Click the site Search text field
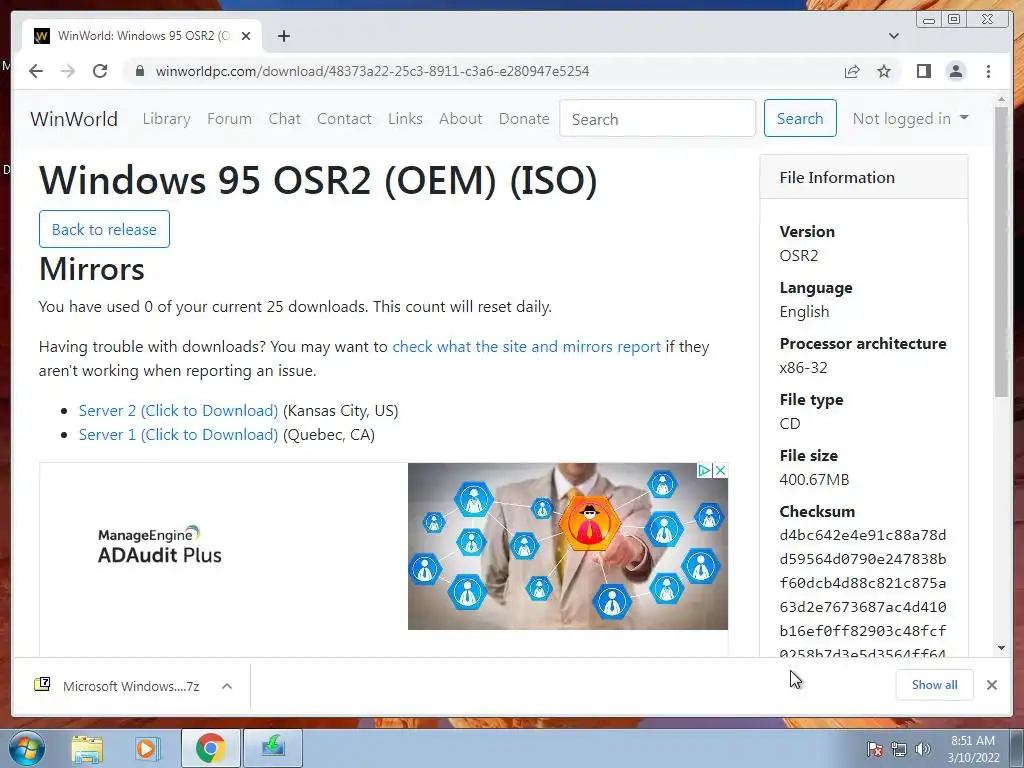This screenshot has width=1024, height=768. tap(658, 119)
